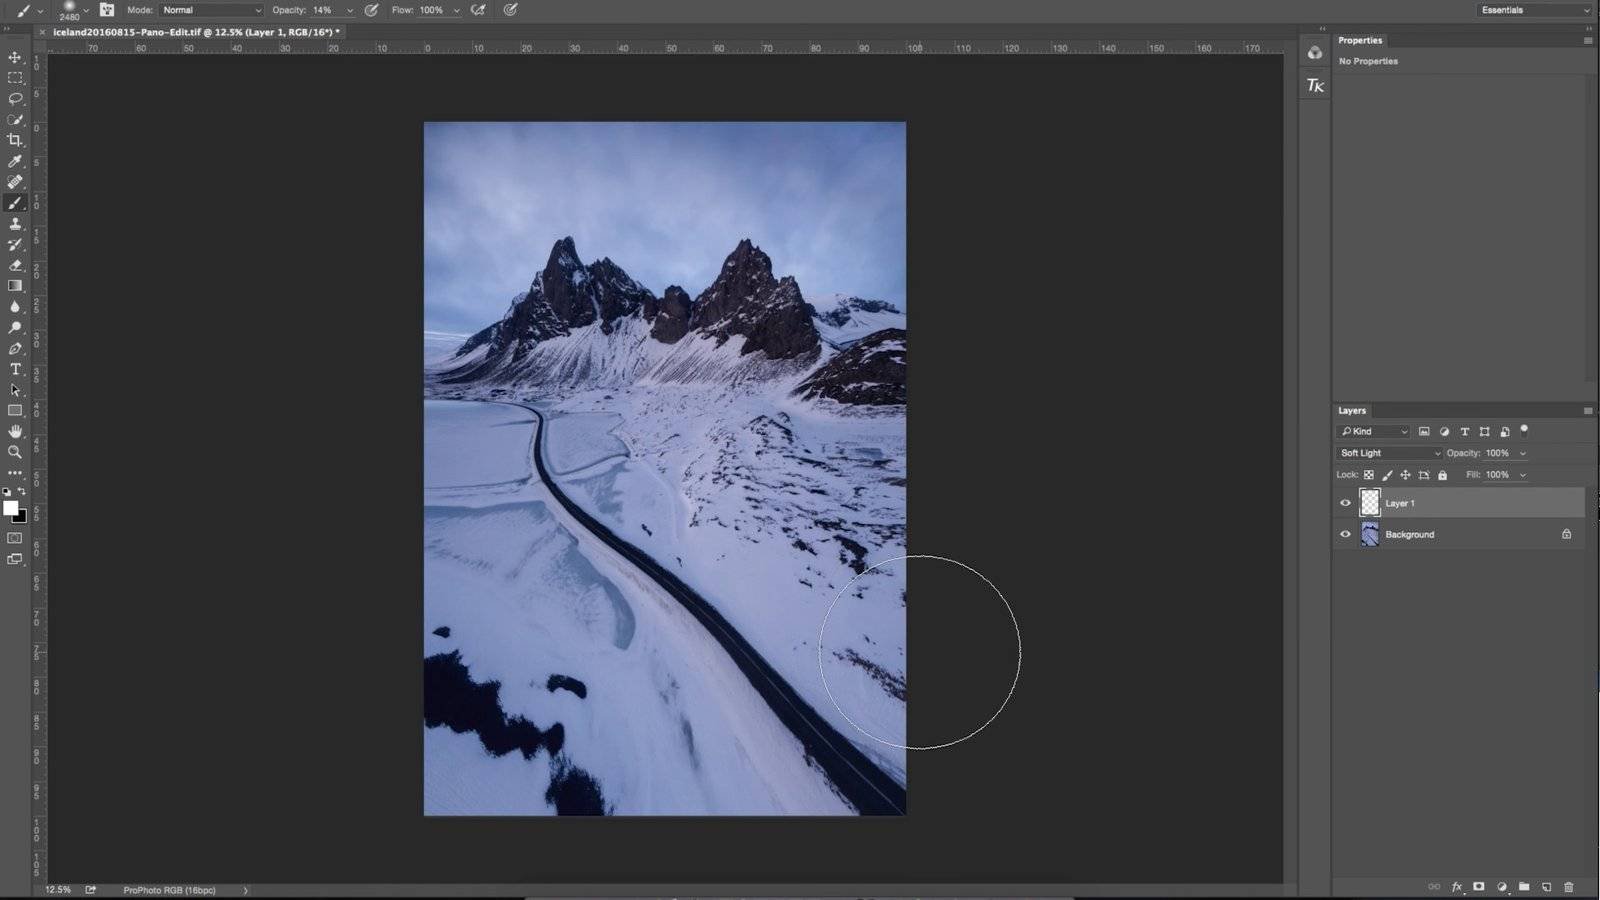Open the TK actions panel icon
This screenshot has width=1600, height=900.
[x=1315, y=86]
